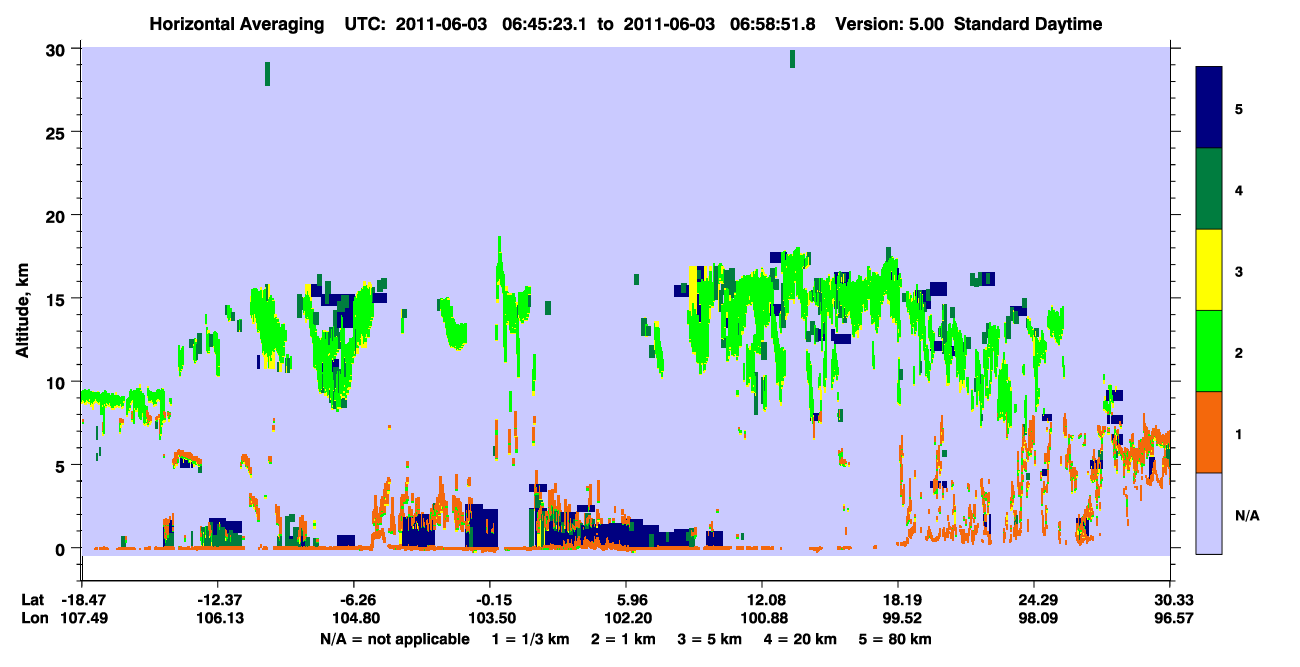
Task: Click the light green color bar segment labeled 2
Action: (x=1209, y=350)
